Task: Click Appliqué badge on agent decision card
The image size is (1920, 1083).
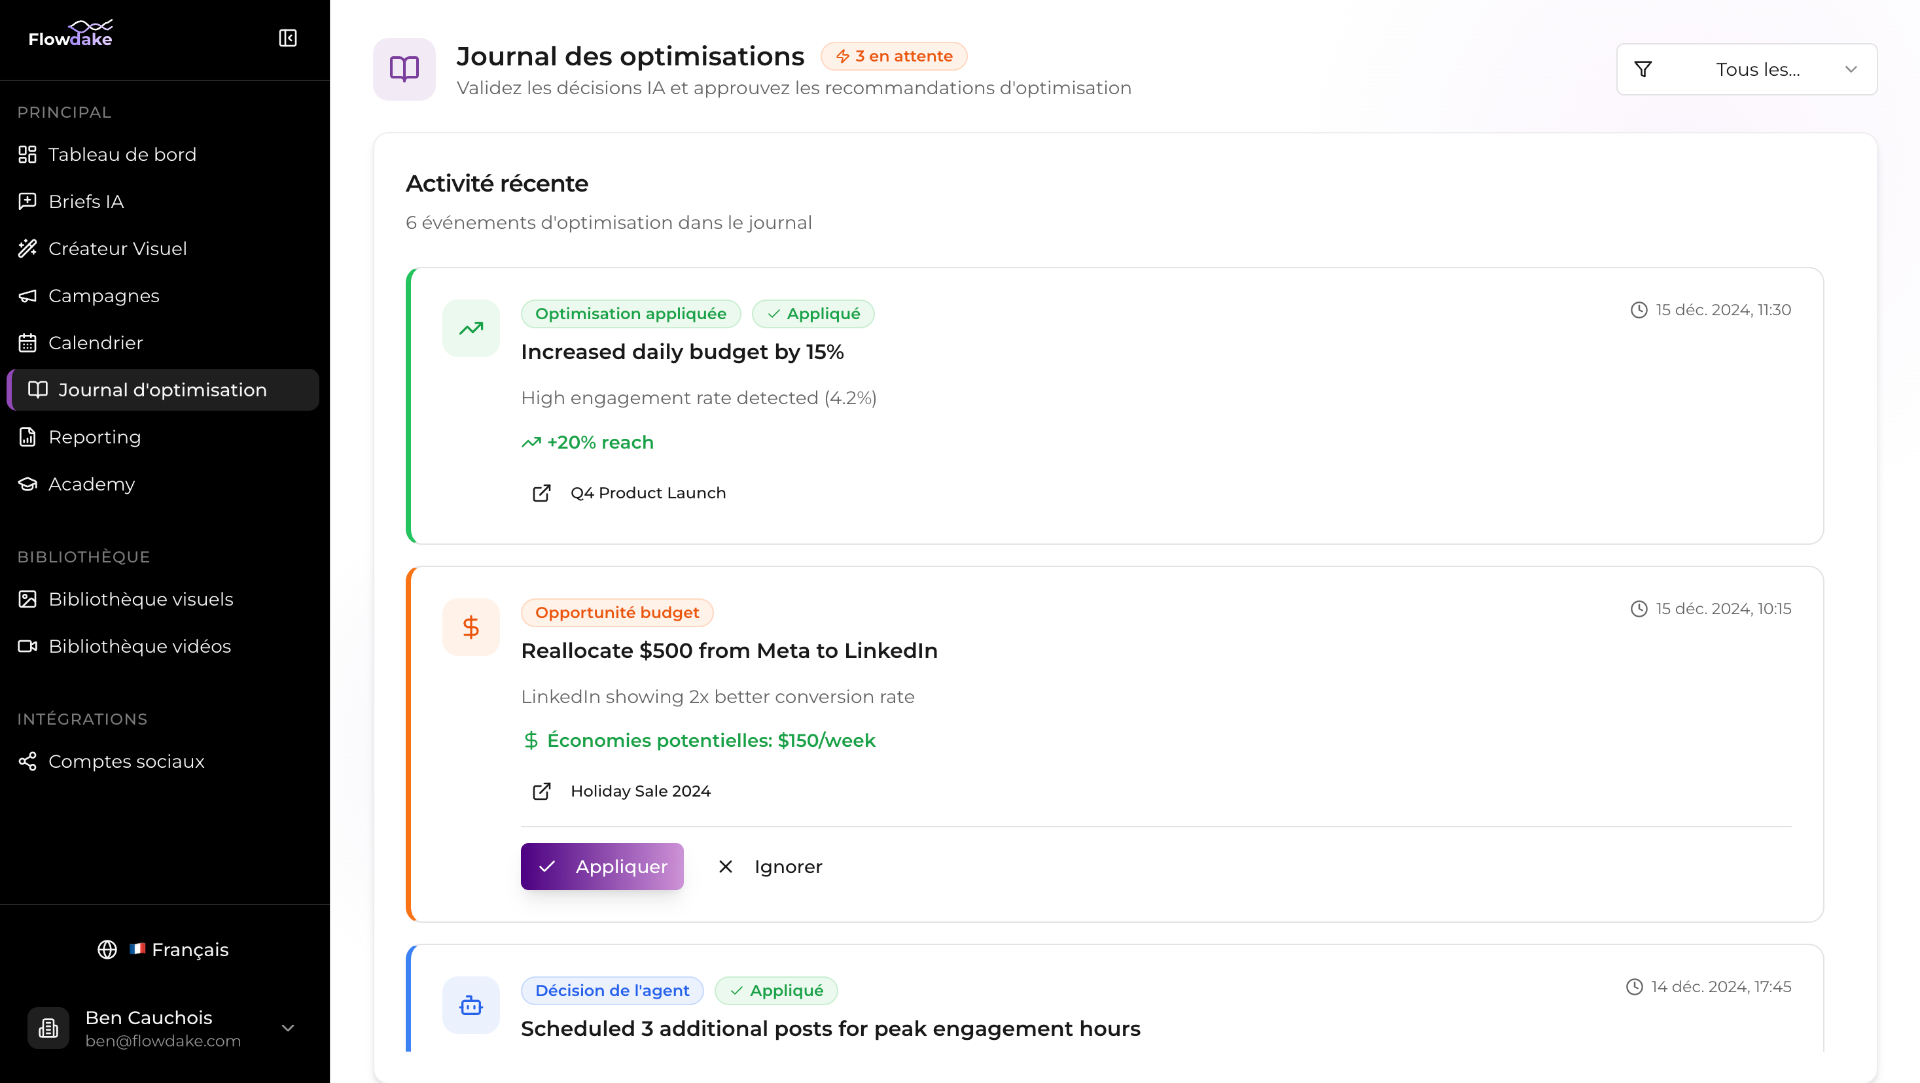Action: coord(776,990)
